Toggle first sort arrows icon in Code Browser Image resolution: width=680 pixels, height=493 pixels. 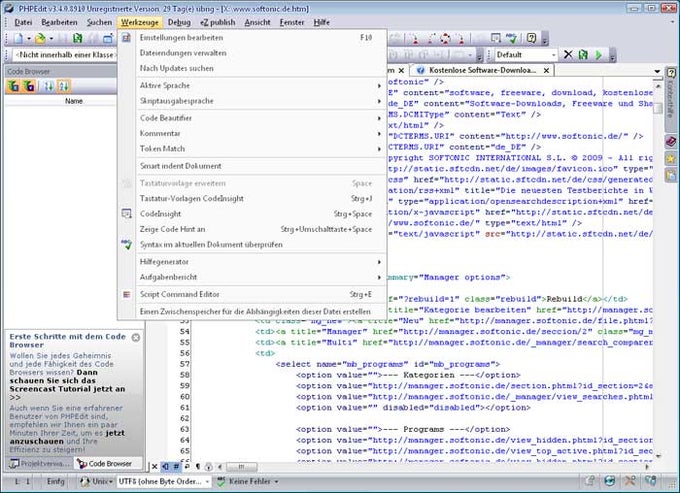point(48,86)
